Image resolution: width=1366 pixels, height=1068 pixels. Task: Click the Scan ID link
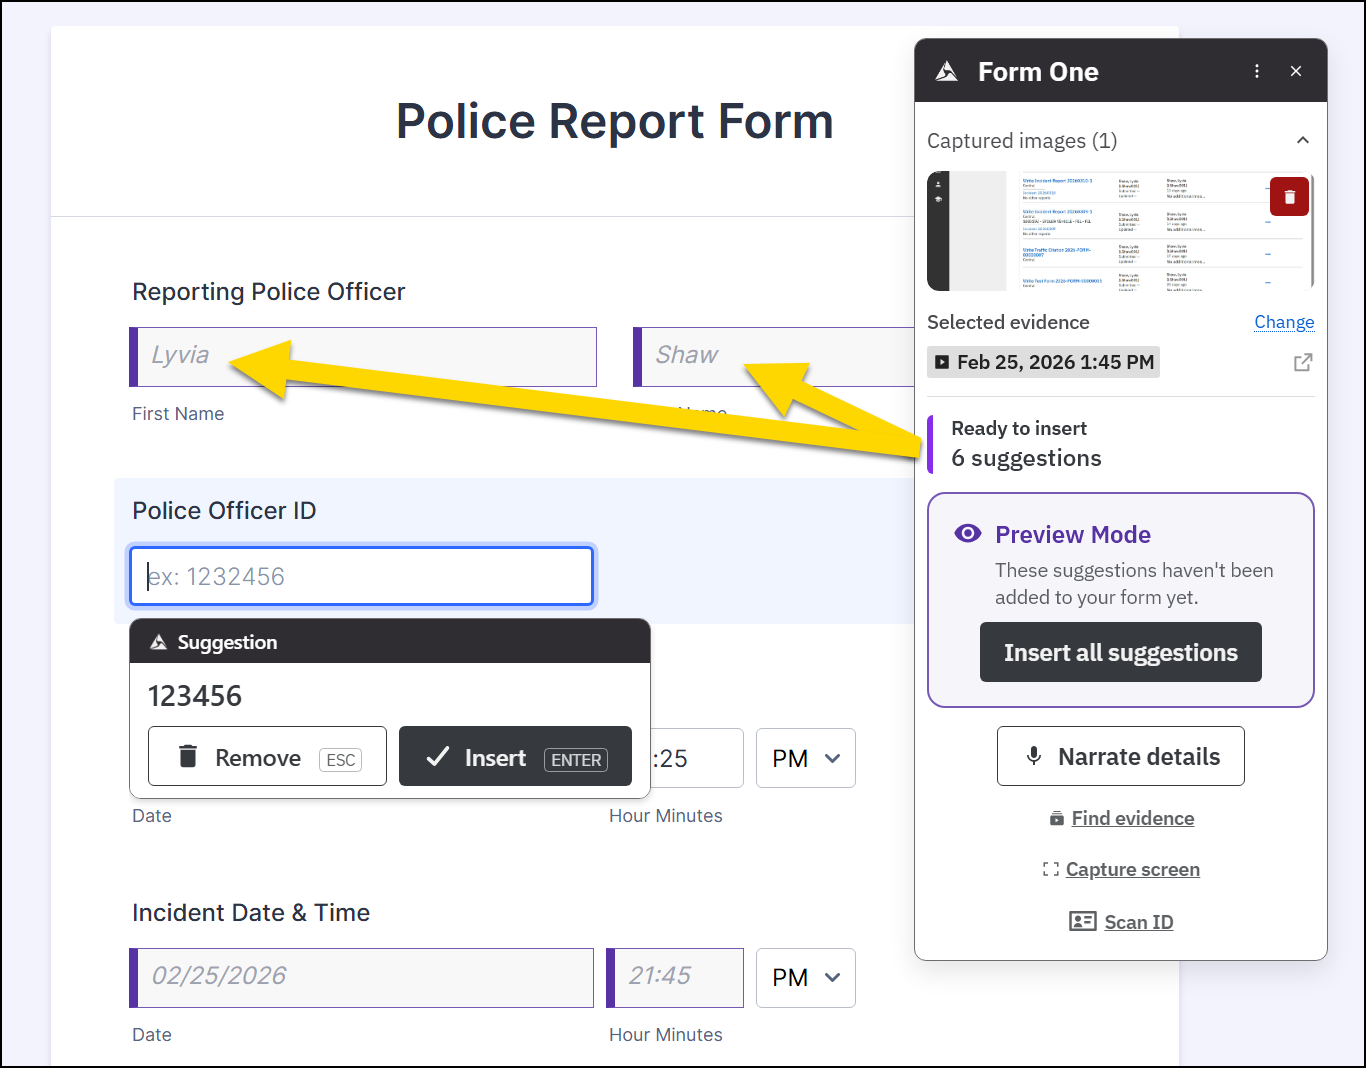pyautogui.click(x=1138, y=922)
